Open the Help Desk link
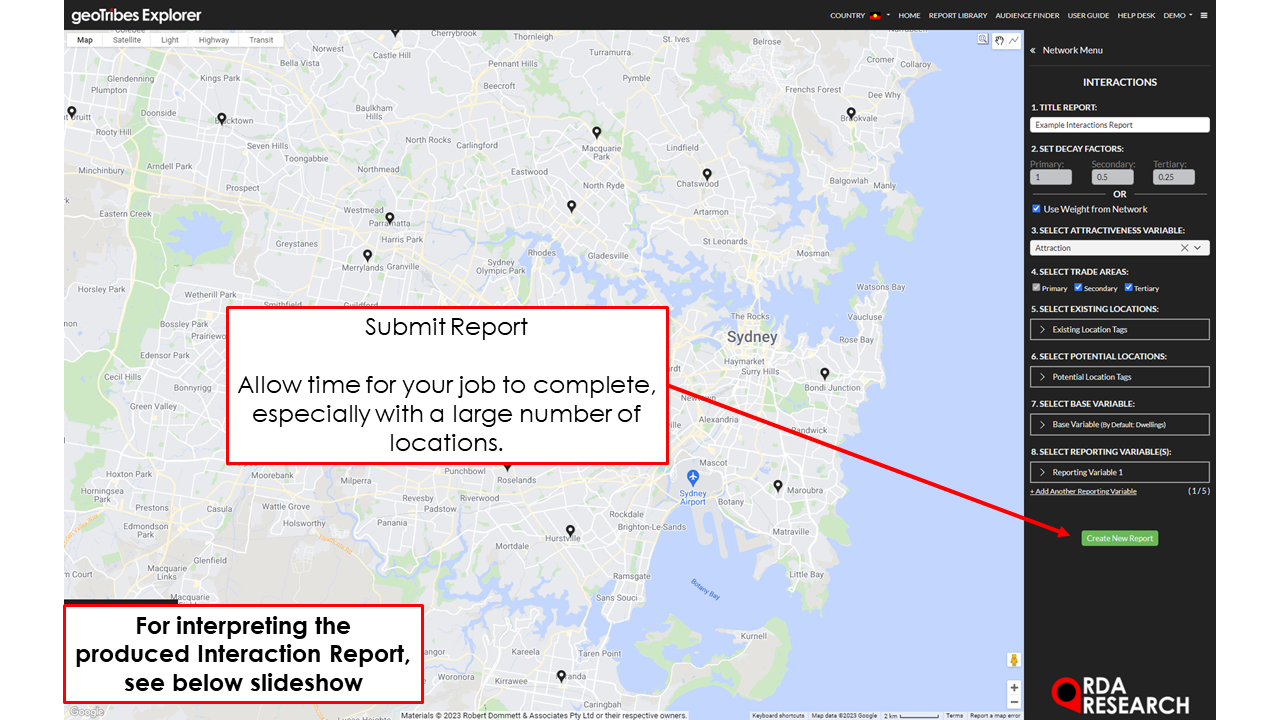 pos(1136,16)
